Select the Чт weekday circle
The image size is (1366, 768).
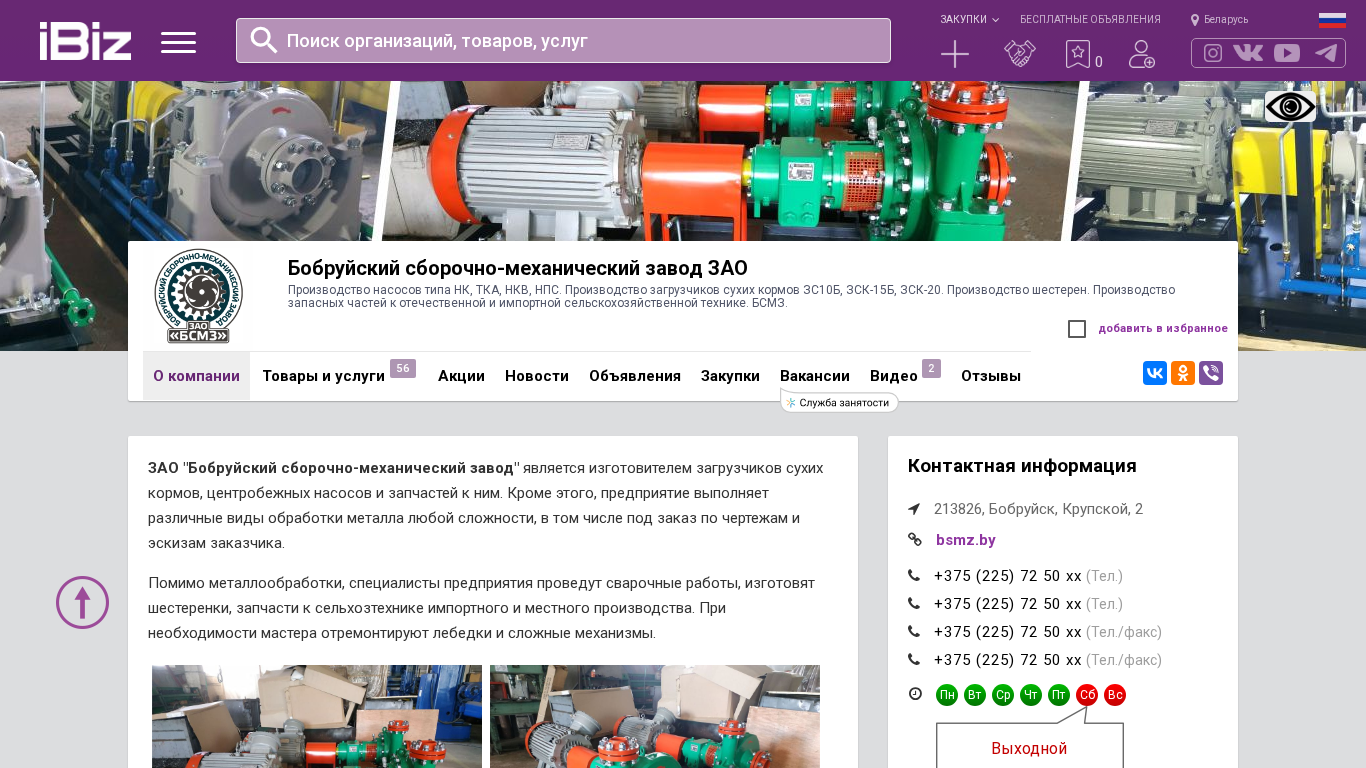pos(1031,695)
